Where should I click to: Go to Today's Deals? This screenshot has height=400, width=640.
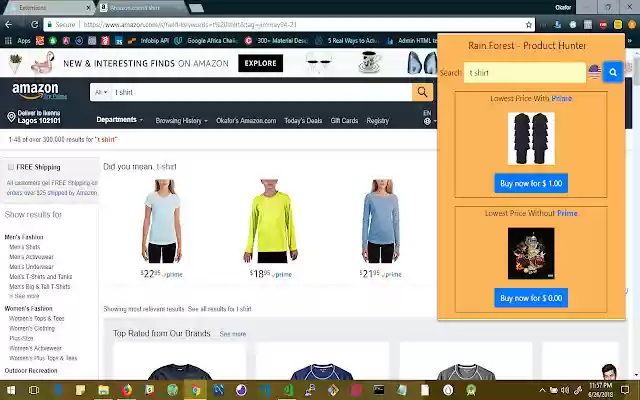point(303,121)
